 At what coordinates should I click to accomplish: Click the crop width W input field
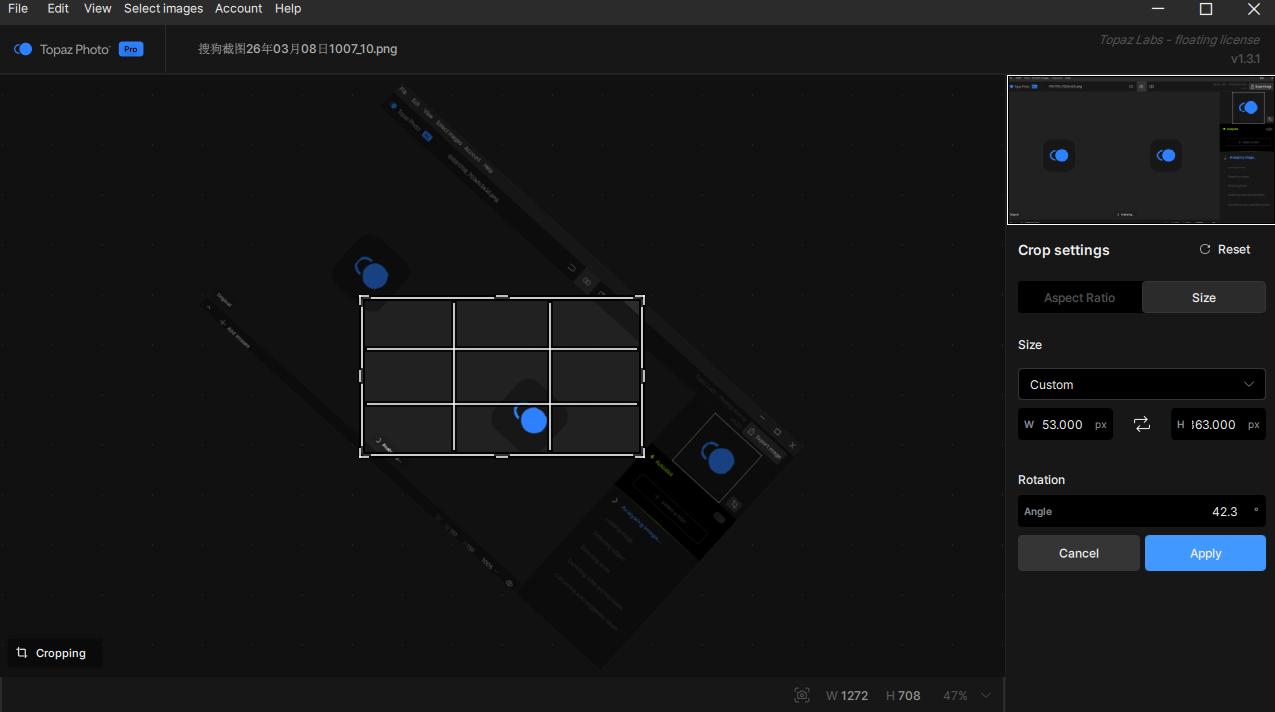point(1064,424)
